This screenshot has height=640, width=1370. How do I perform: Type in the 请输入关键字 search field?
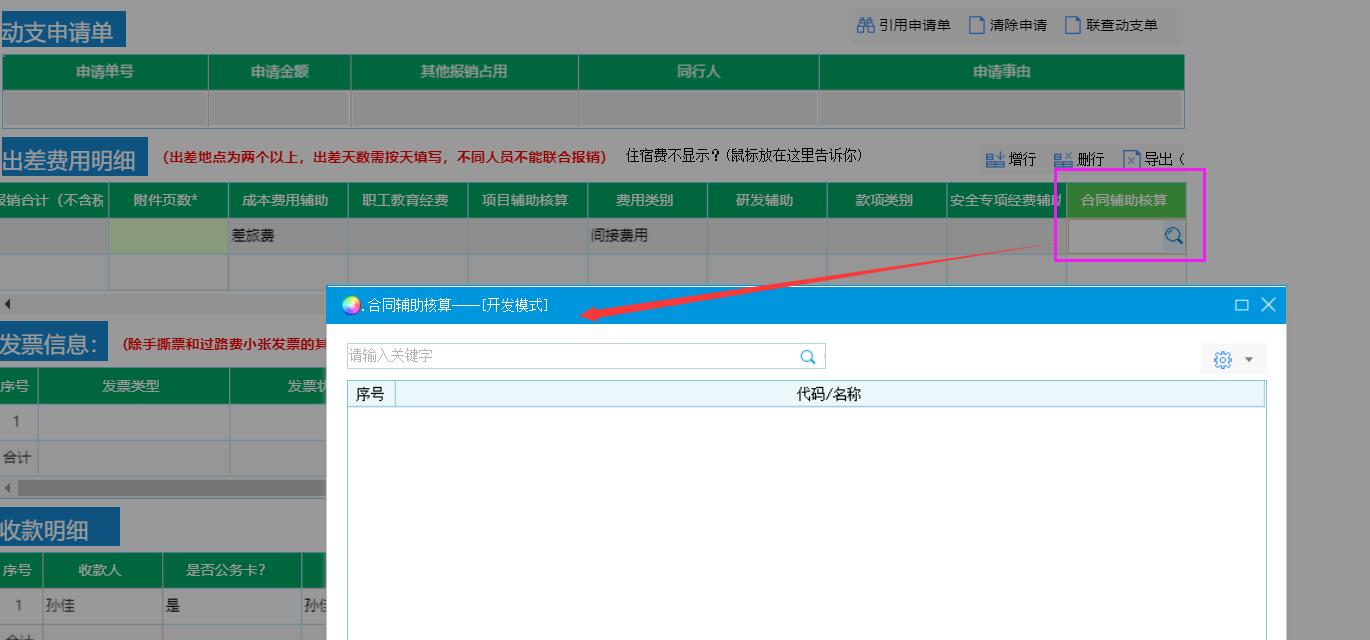570,357
